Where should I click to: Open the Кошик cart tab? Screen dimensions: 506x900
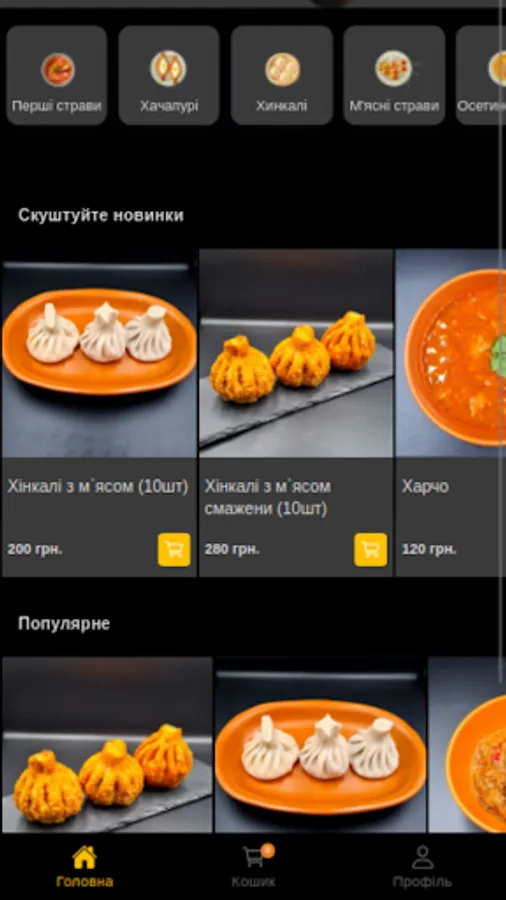coord(253,867)
